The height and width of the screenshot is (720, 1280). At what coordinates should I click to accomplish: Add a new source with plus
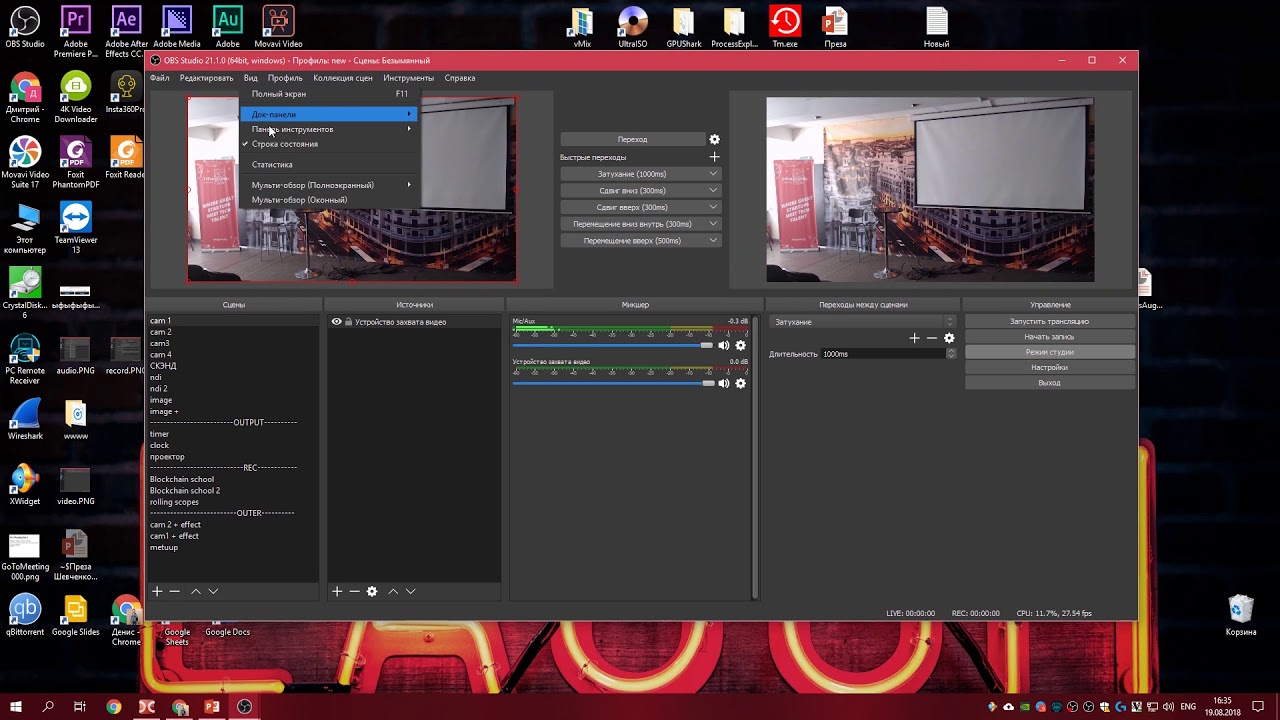(x=337, y=591)
